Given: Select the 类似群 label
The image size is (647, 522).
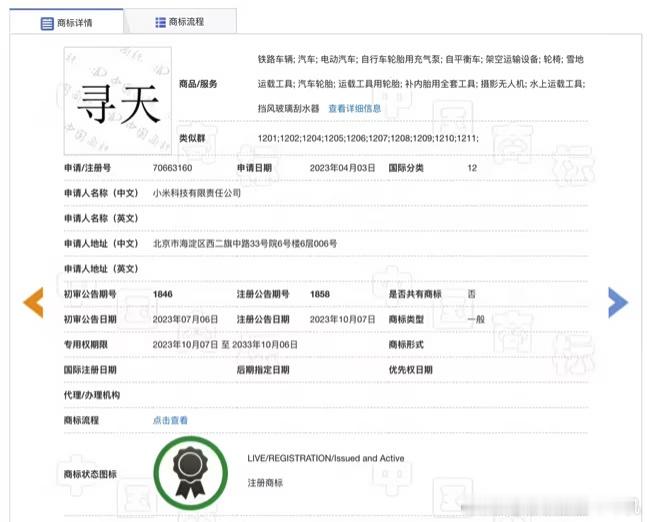Looking at the screenshot, I should pyautogui.click(x=192, y=138).
